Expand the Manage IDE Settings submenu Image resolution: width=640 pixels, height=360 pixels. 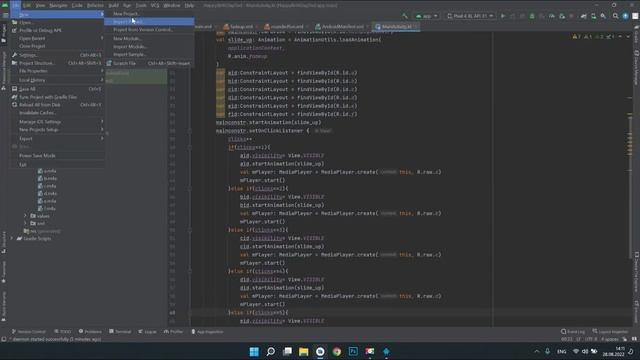coord(57,122)
